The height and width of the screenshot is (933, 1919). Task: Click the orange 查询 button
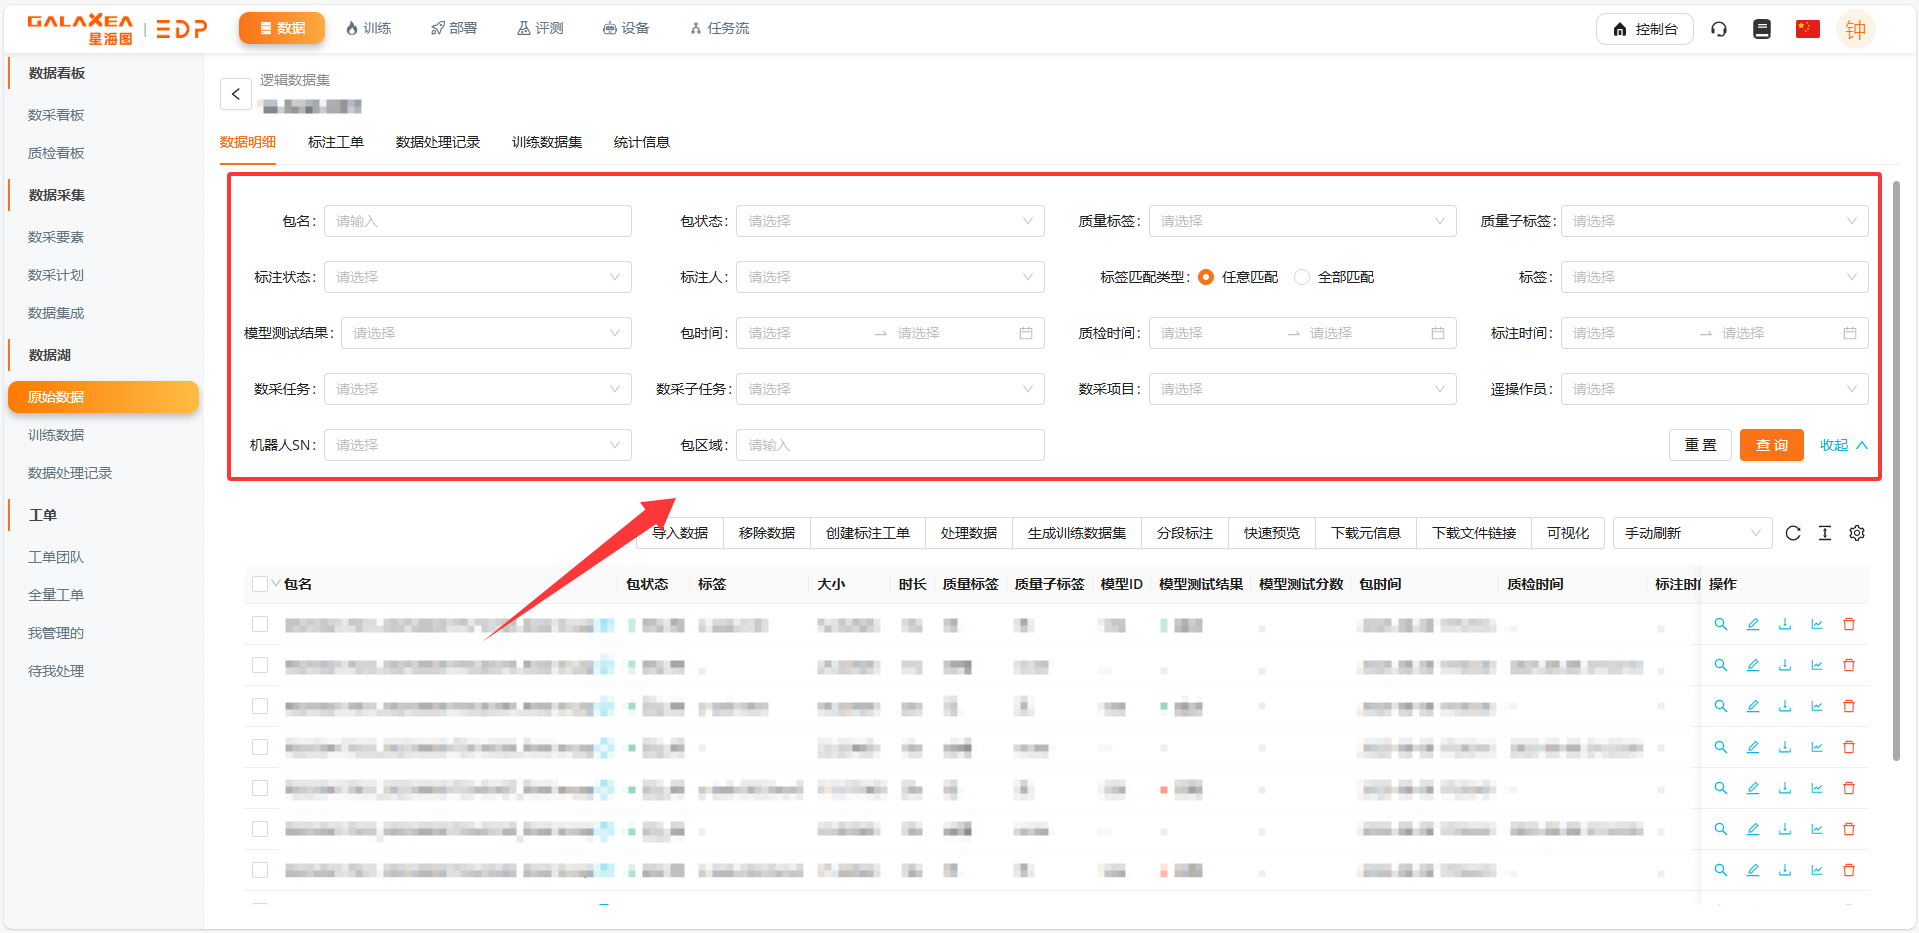tap(1771, 445)
